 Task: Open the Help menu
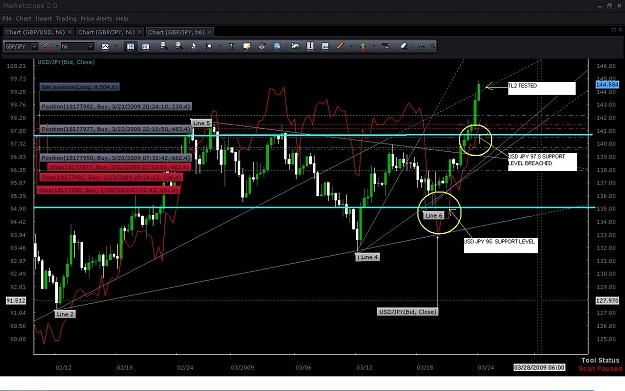point(122,19)
